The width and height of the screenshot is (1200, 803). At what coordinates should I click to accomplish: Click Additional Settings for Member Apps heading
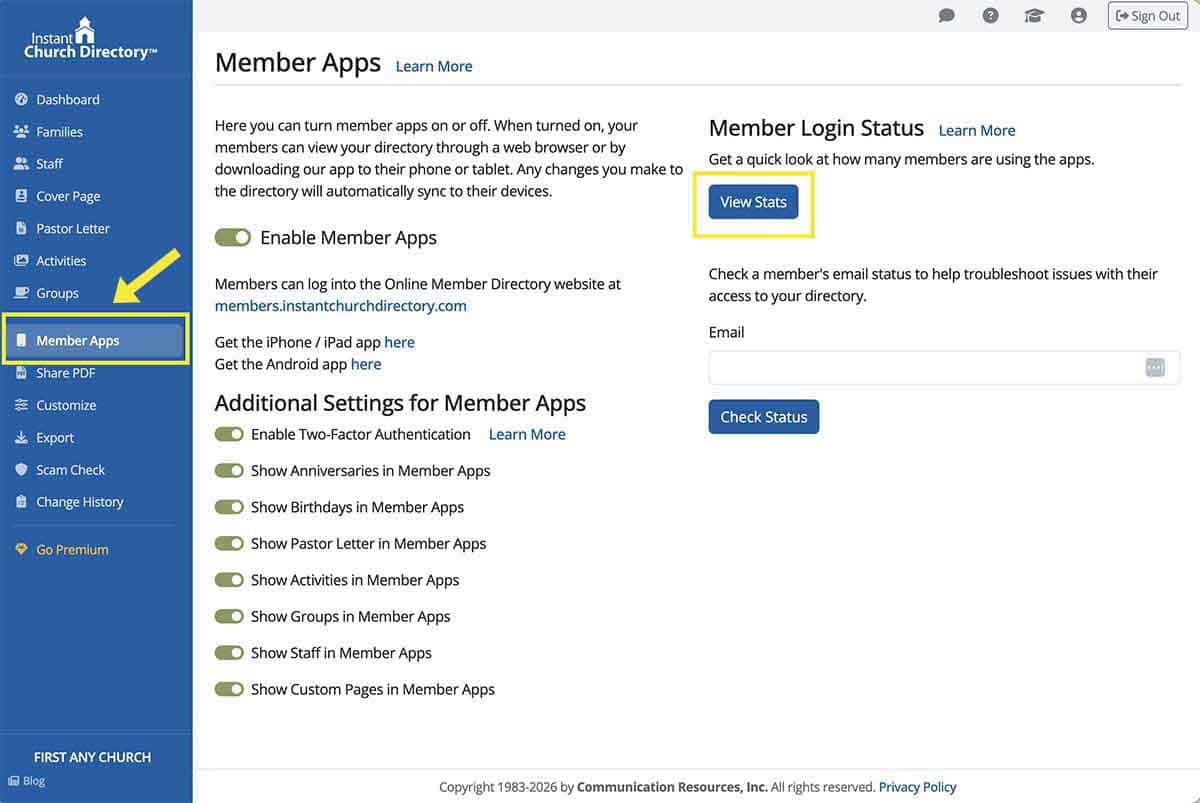tap(400, 403)
